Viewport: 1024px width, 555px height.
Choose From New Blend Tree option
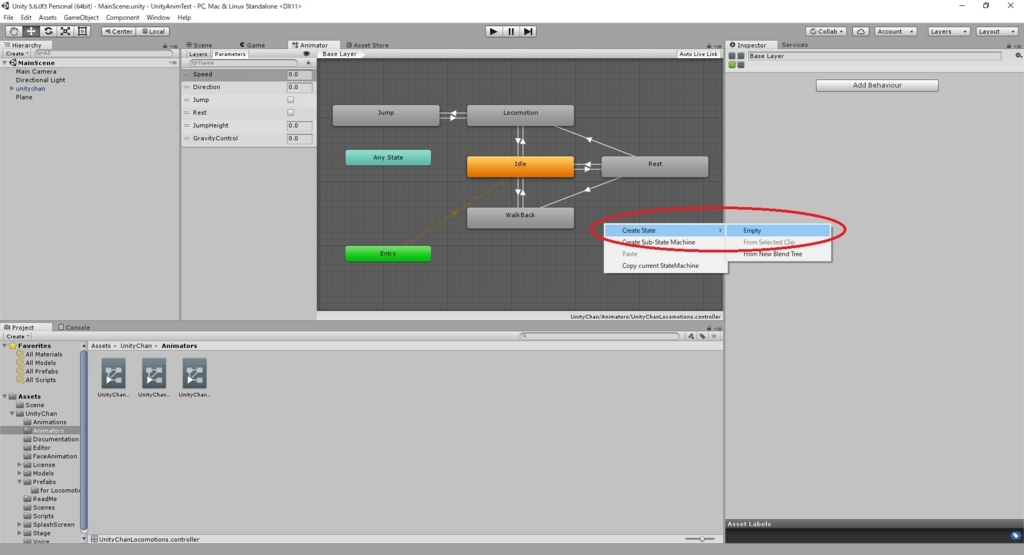pos(778,254)
